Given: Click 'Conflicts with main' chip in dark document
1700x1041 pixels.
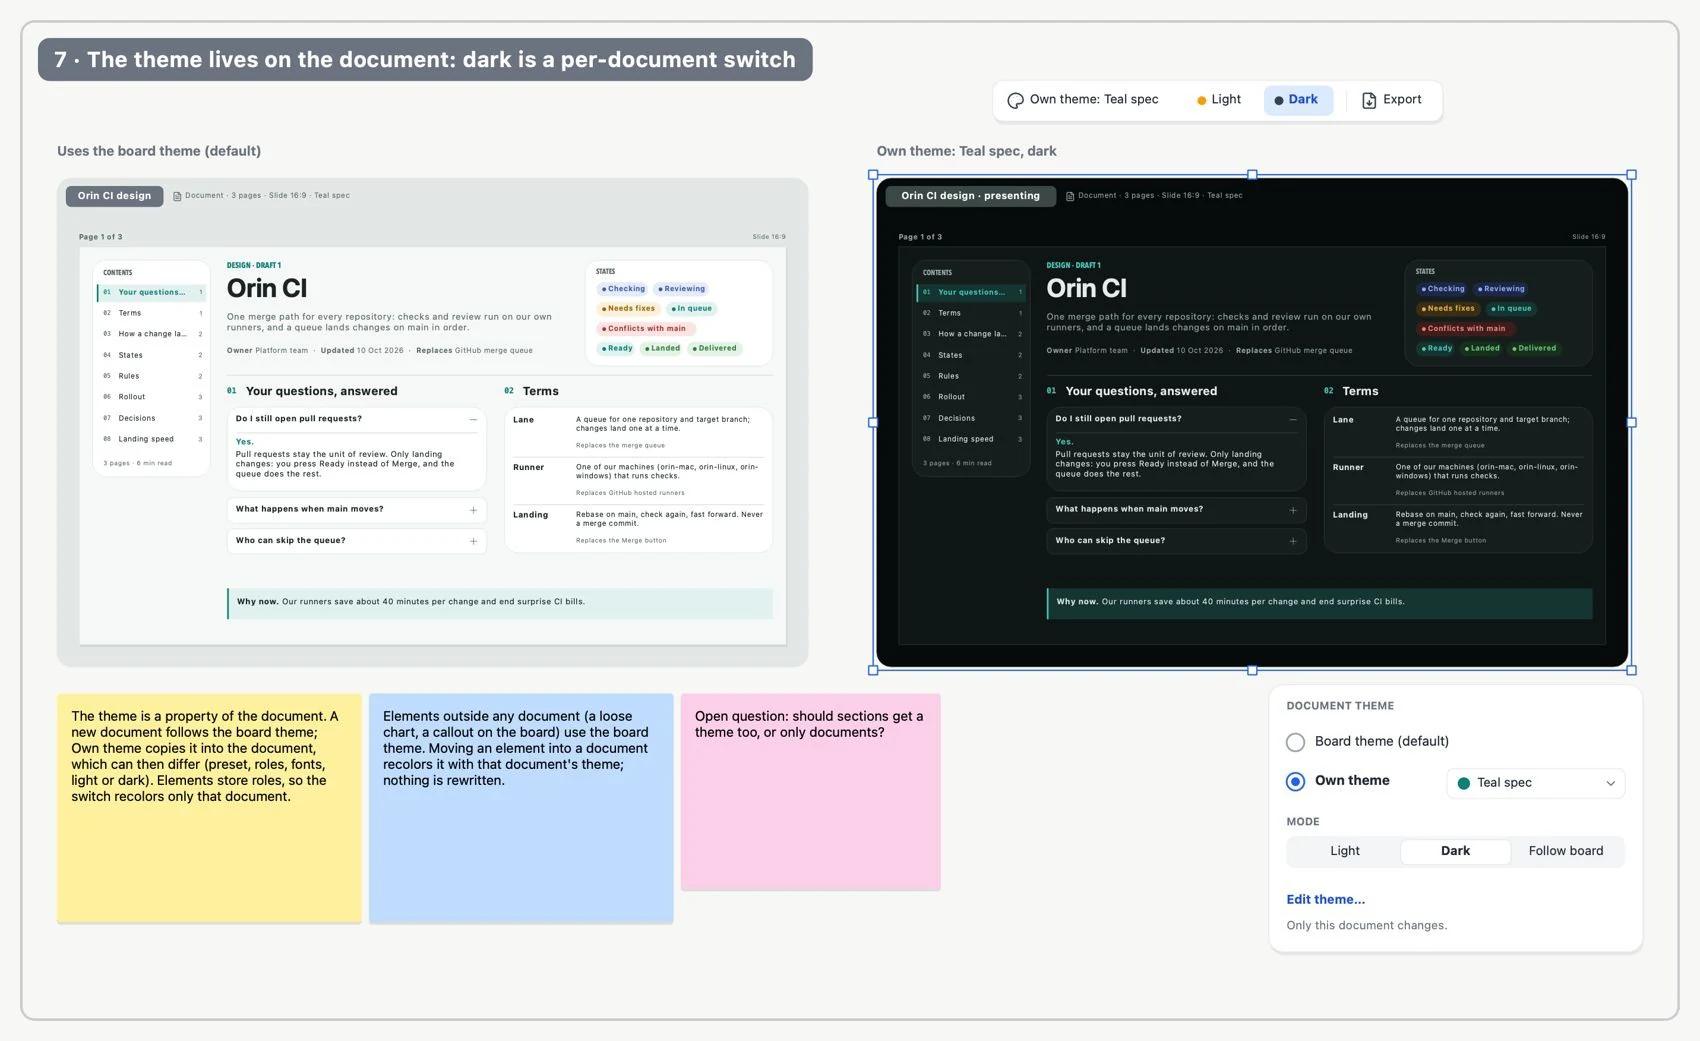Looking at the screenshot, I should [1464, 329].
